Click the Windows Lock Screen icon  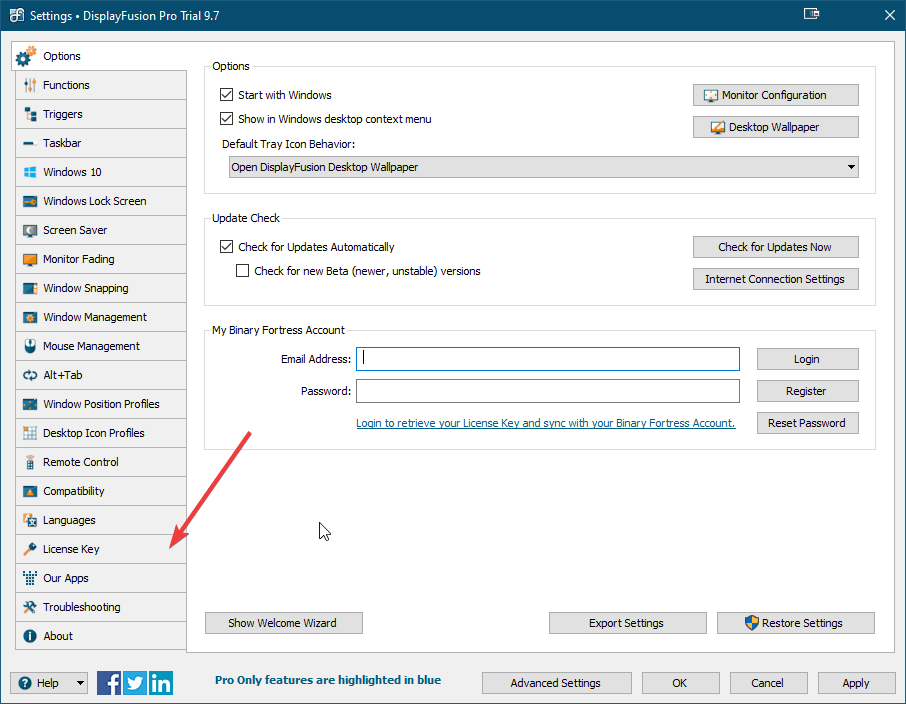pyautogui.click(x=30, y=201)
